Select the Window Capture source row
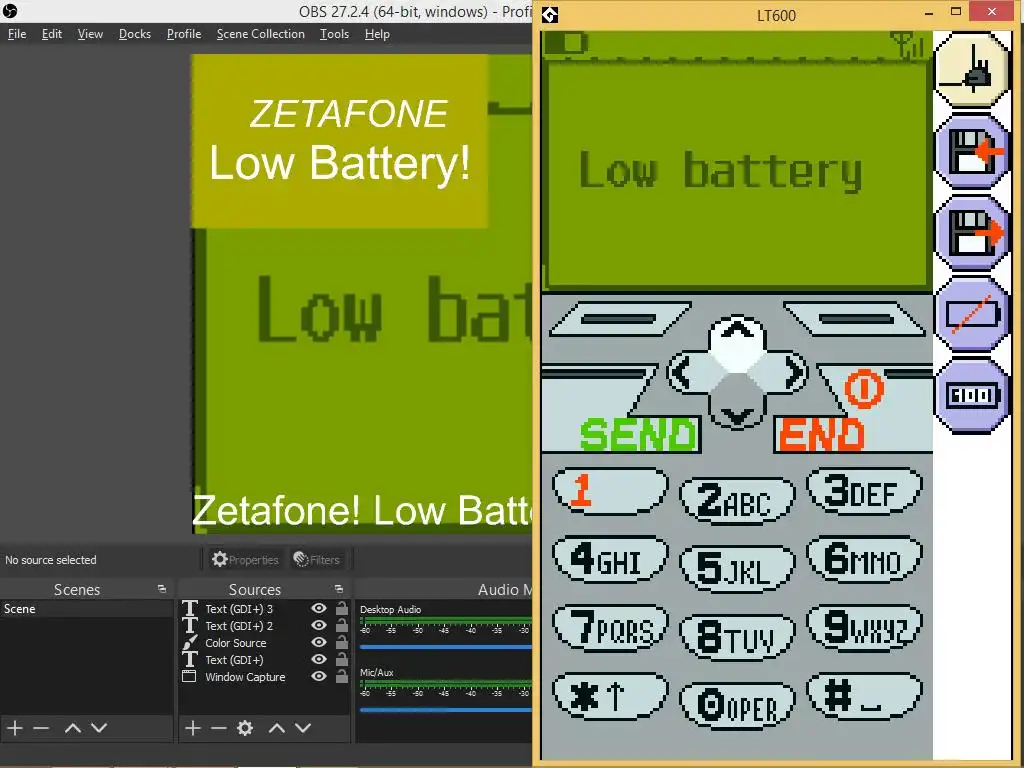The image size is (1024, 768). (x=265, y=677)
